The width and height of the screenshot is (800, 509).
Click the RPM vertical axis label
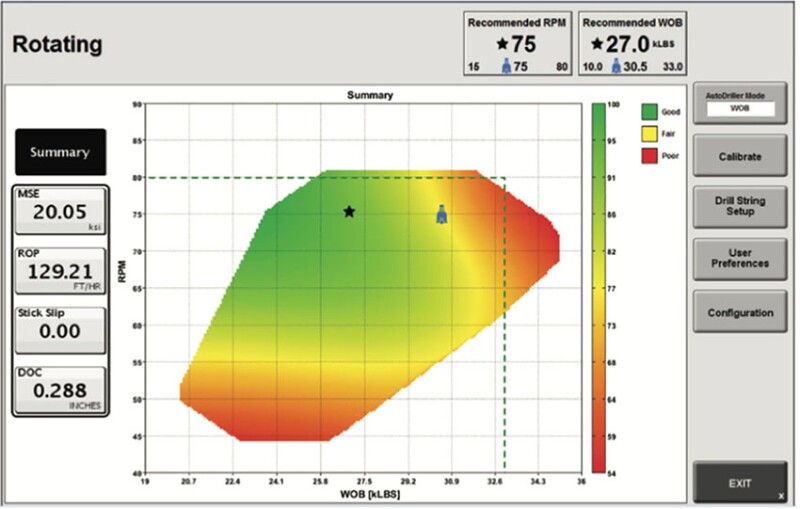(122, 271)
